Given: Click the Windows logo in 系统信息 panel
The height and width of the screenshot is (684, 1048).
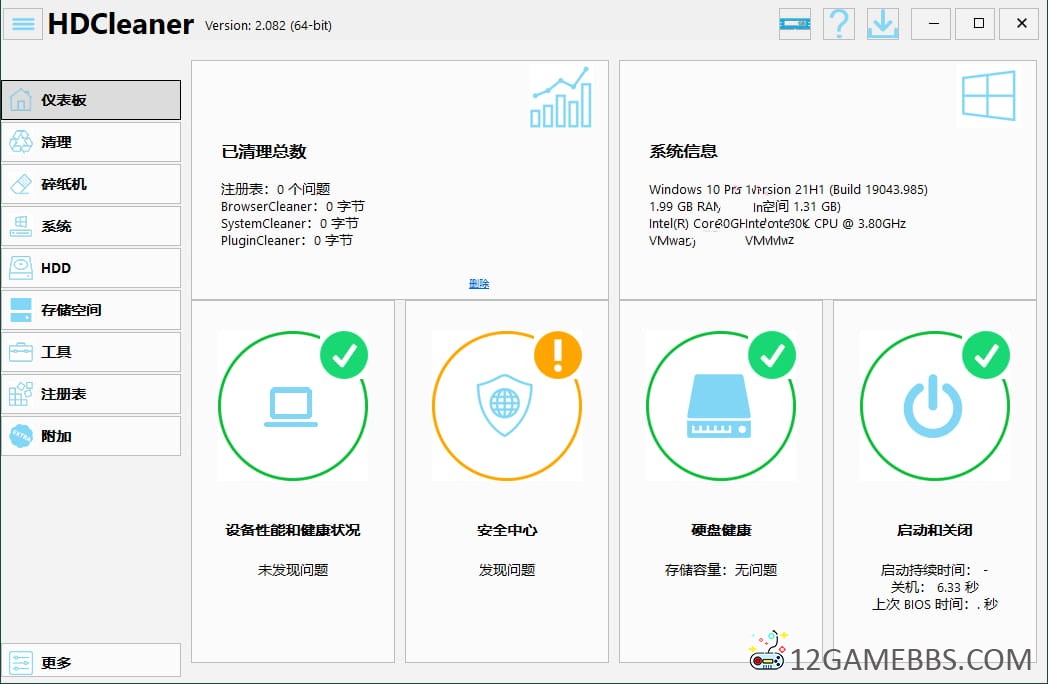Looking at the screenshot, I should (988, 96).
